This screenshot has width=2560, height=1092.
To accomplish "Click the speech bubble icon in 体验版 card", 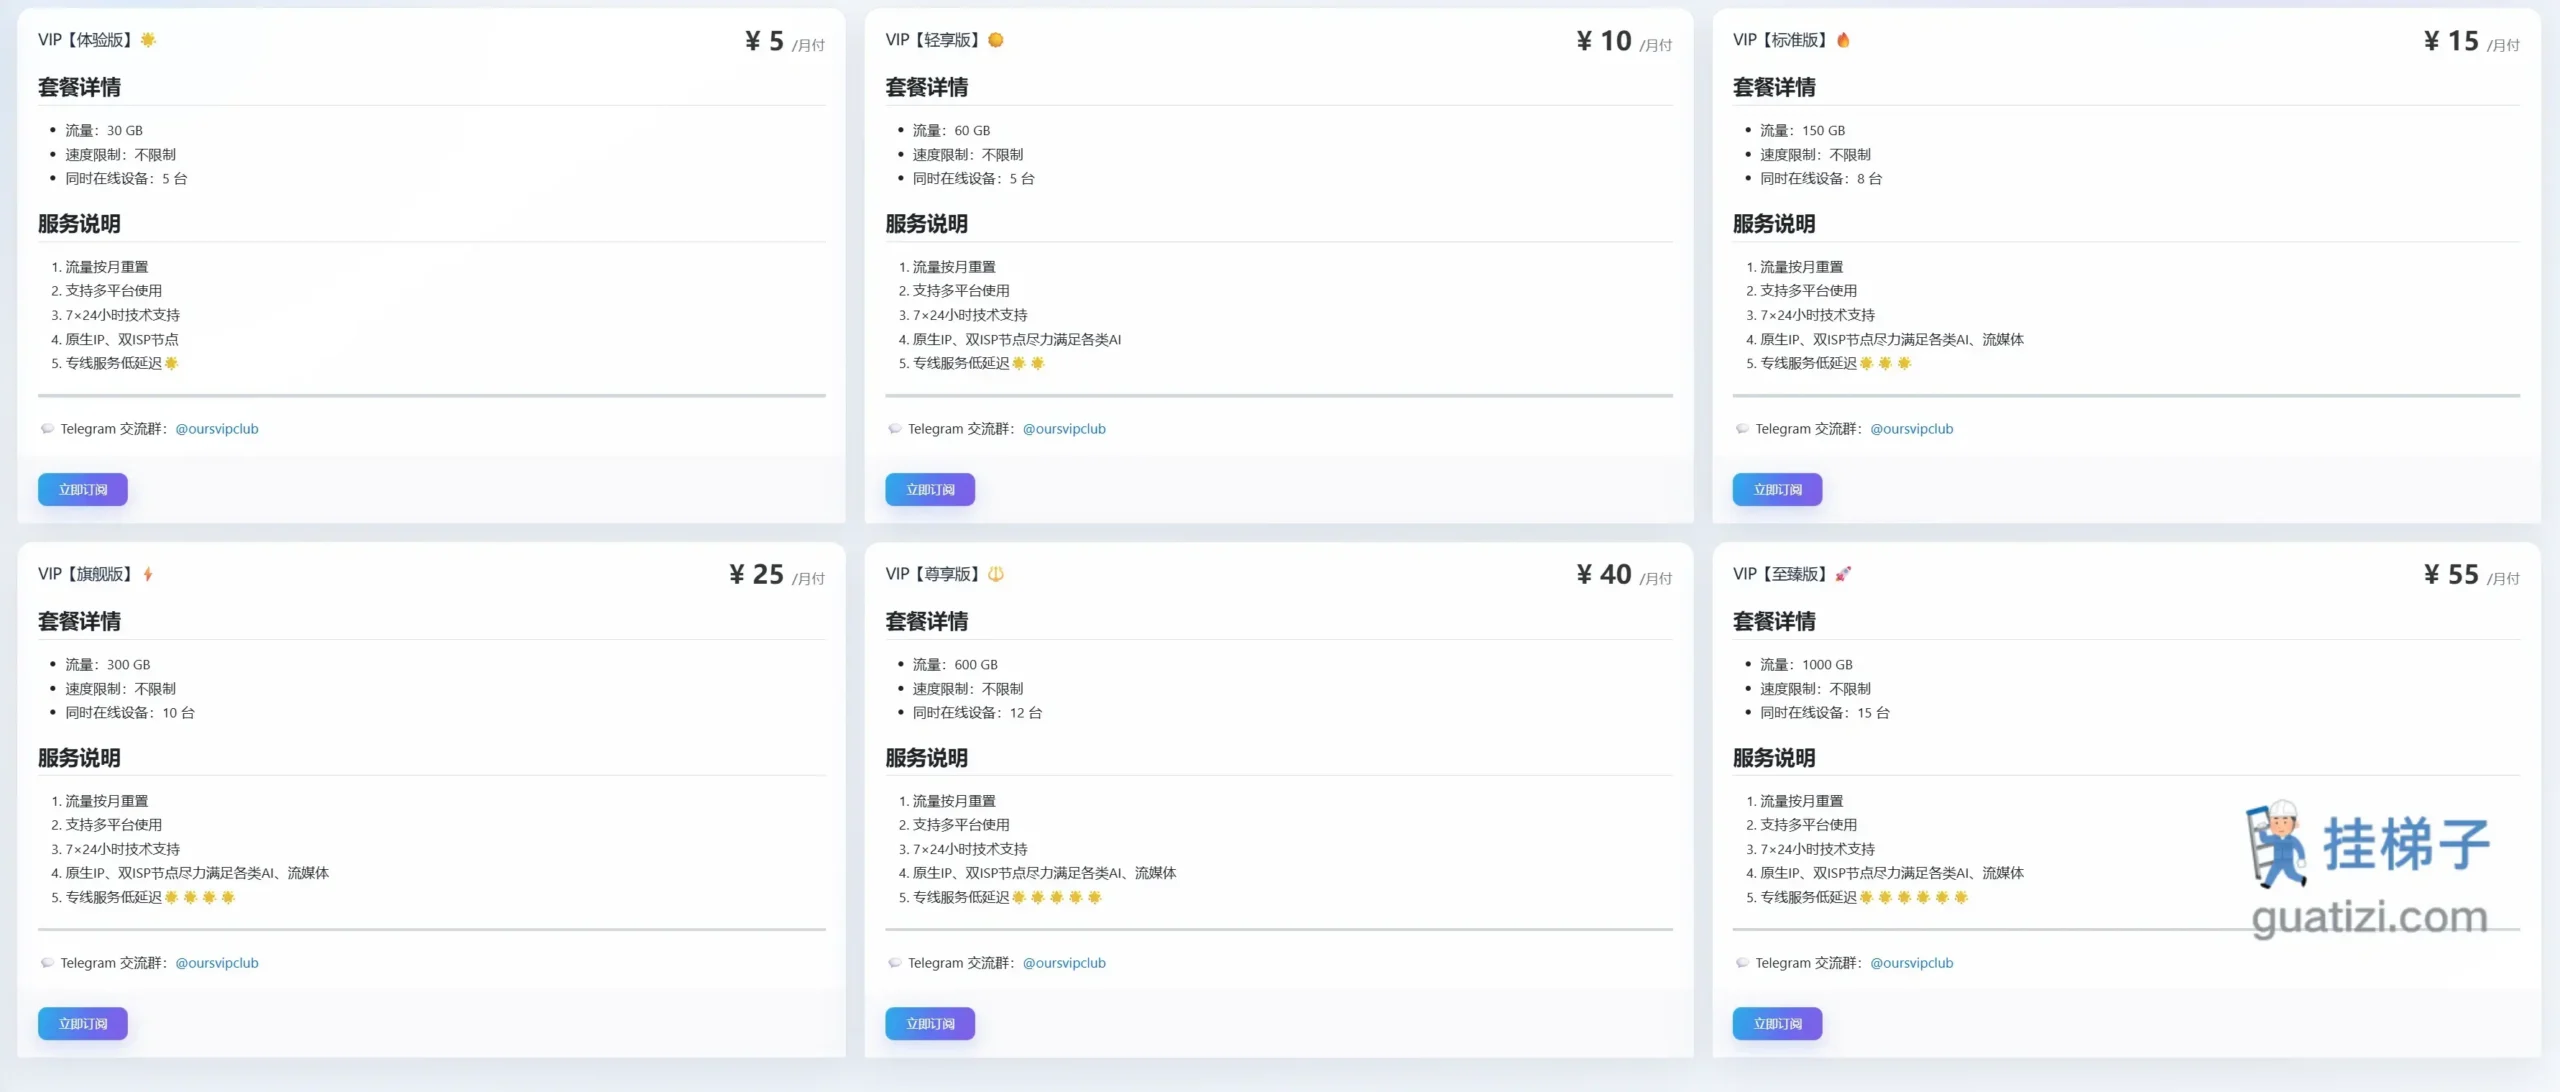I will (x=47, y=429).
